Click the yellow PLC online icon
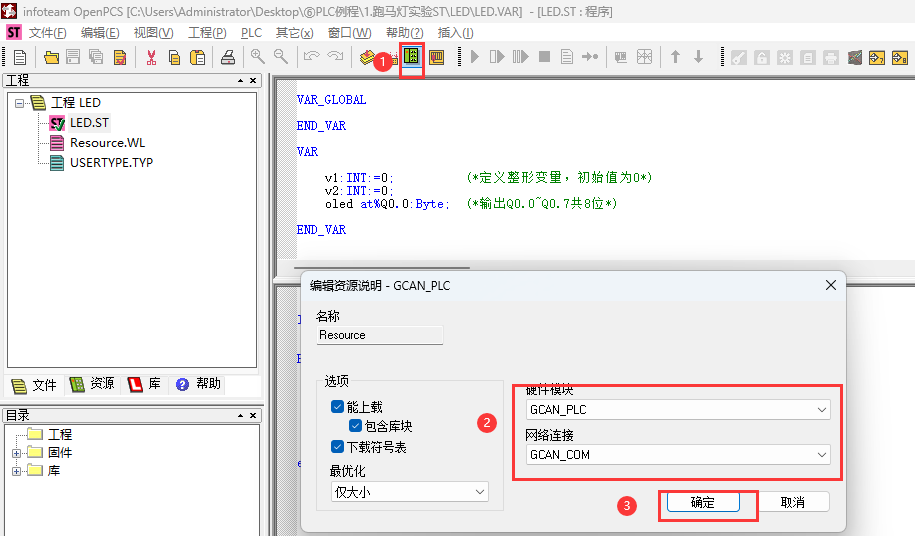Image resolution: width=915 pixels, height=536 pixels. [x=436, y=57]
